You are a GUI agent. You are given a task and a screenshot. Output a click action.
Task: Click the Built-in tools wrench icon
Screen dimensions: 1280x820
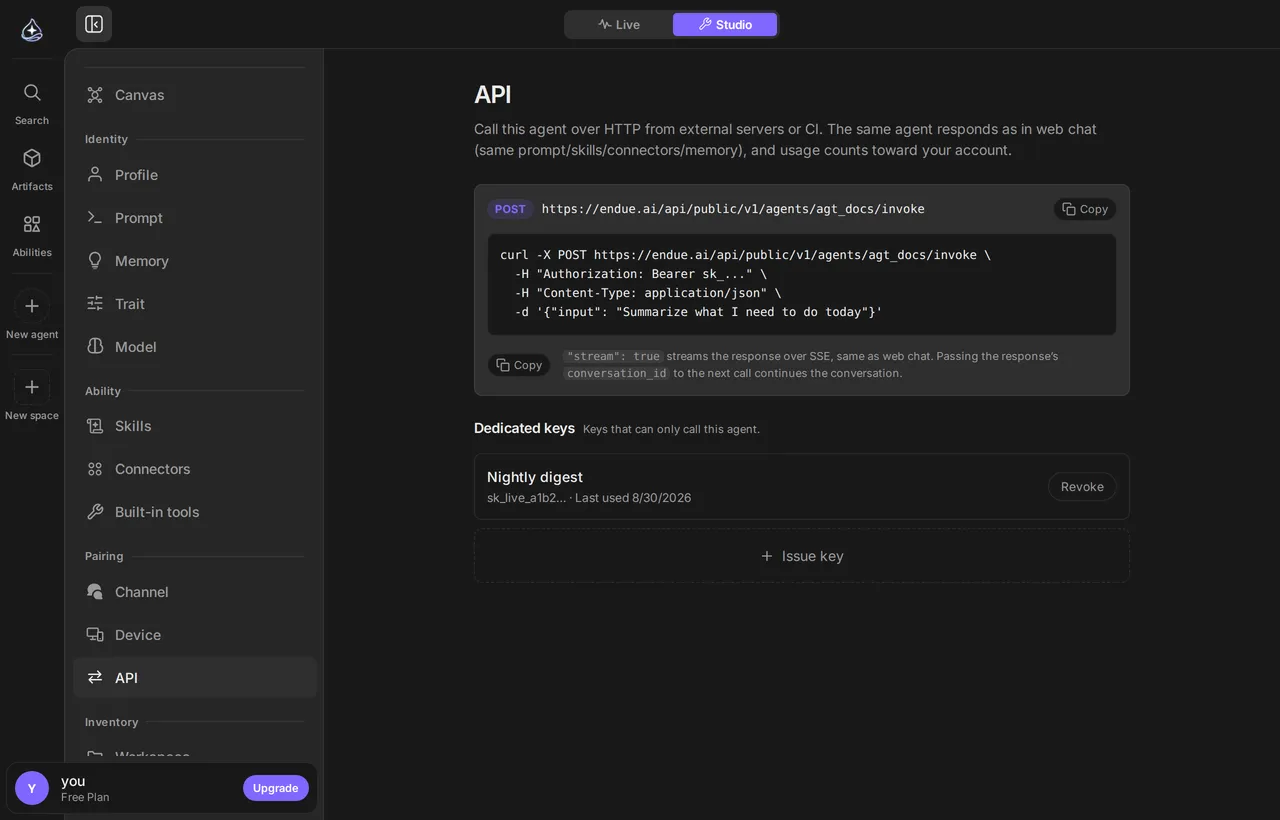click(x=95, y=512)
